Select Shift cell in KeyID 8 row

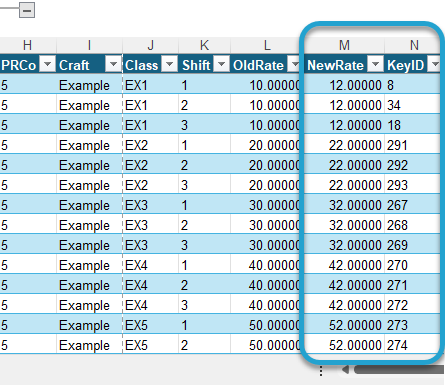pyautogui.click(x=204, y=84)
